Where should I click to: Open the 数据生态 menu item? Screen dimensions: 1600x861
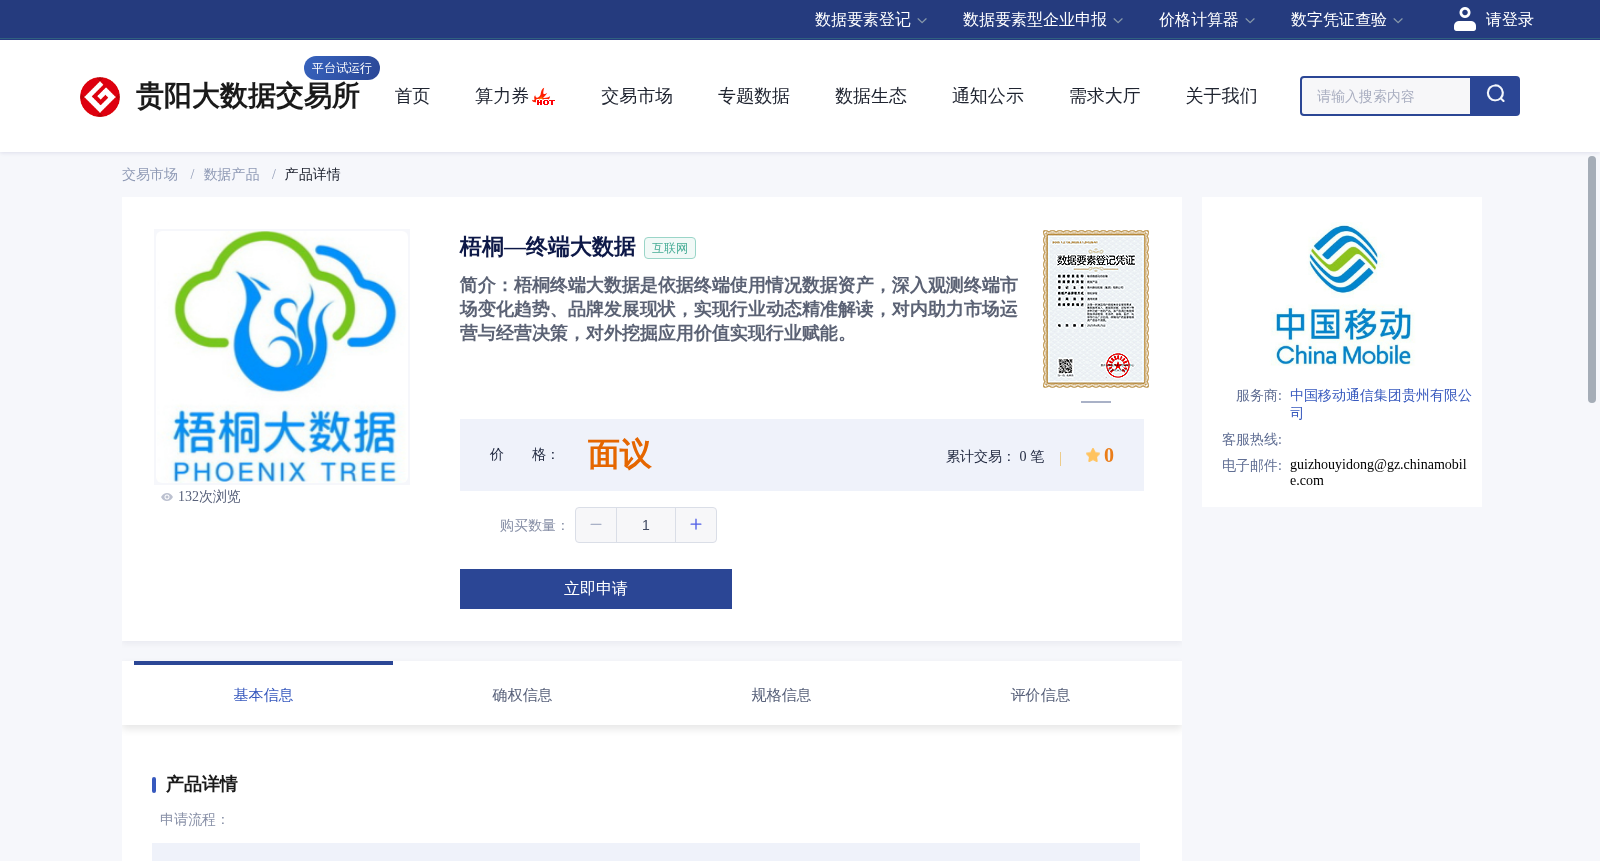pos(871,96)
